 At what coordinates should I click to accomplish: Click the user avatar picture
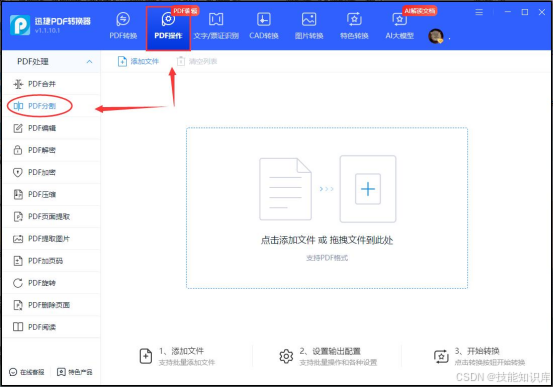pos(436,36)
